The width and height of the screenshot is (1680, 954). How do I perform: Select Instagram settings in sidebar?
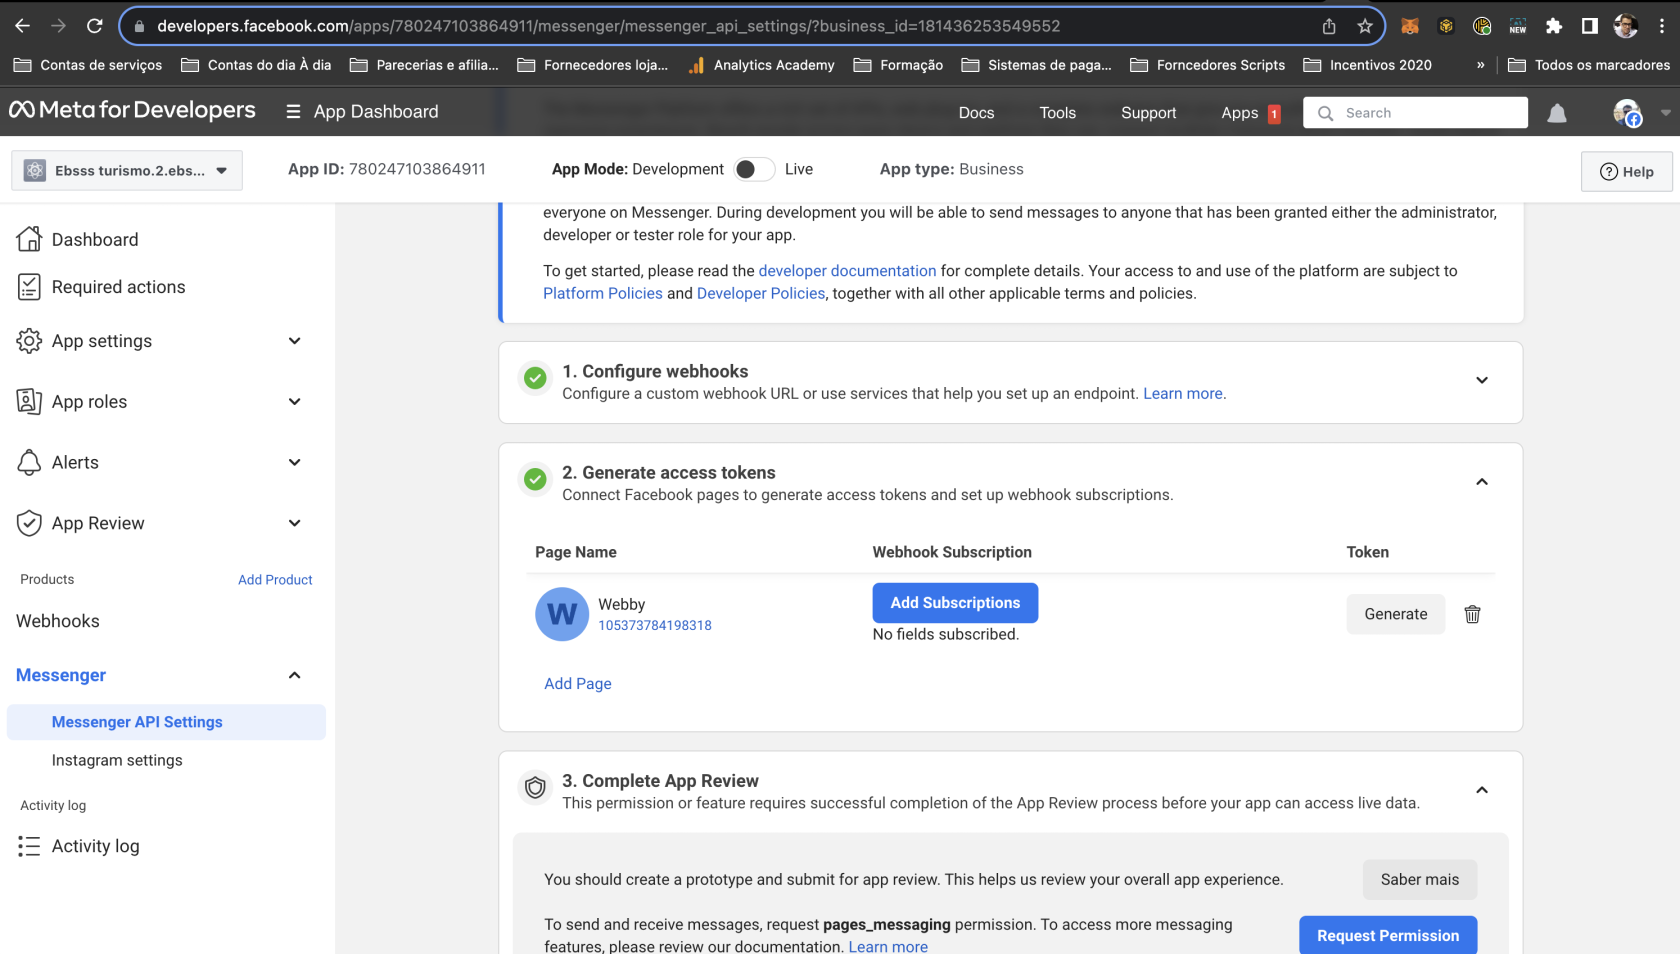click(117, 760)
